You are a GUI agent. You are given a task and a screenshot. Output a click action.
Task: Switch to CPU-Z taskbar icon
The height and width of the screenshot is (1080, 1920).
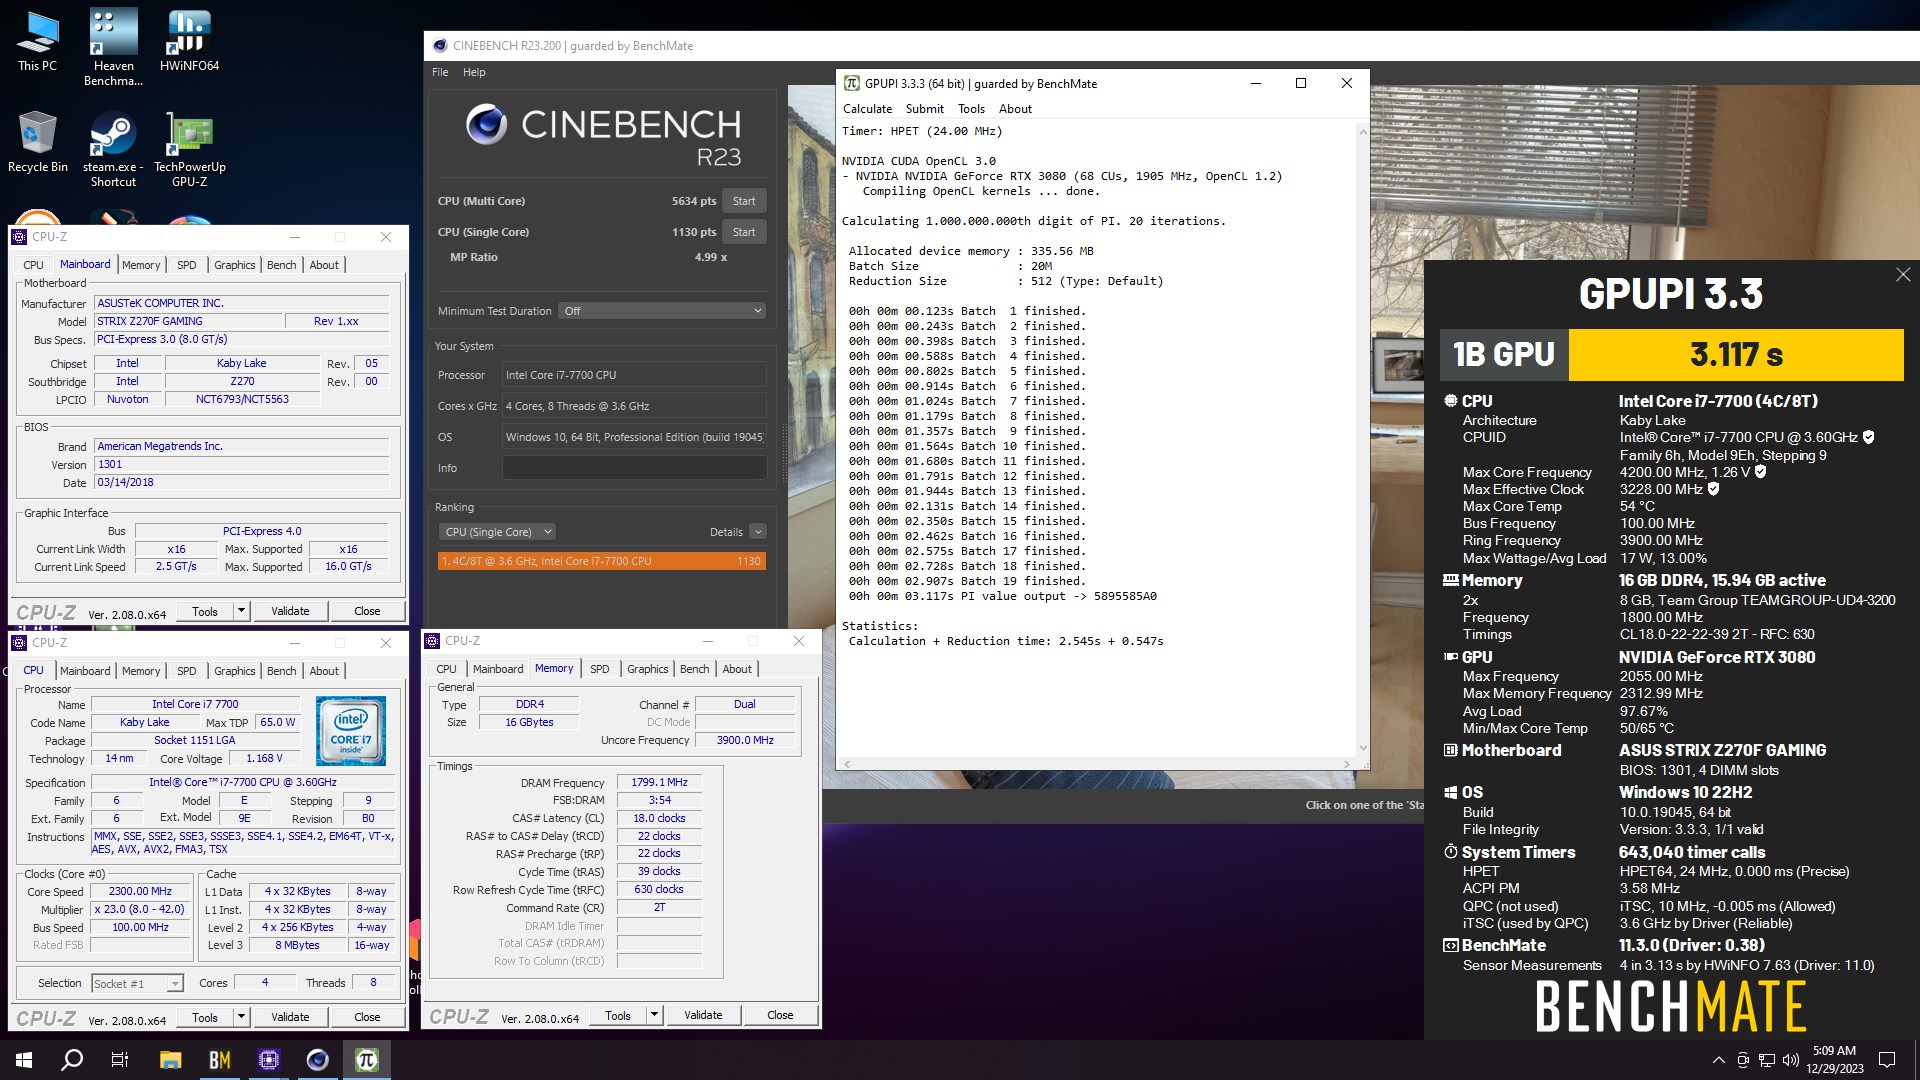click(268, 1060)
